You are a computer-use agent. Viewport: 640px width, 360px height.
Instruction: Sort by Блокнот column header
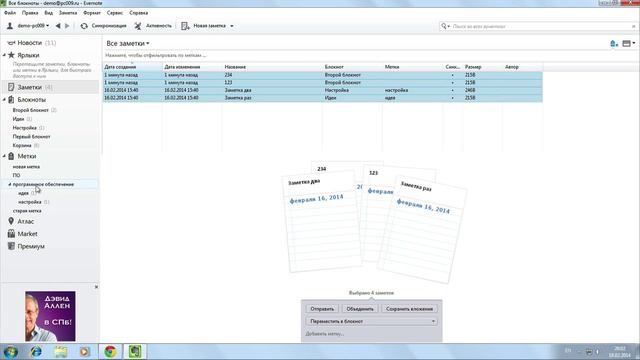click(x=334, y=67)
